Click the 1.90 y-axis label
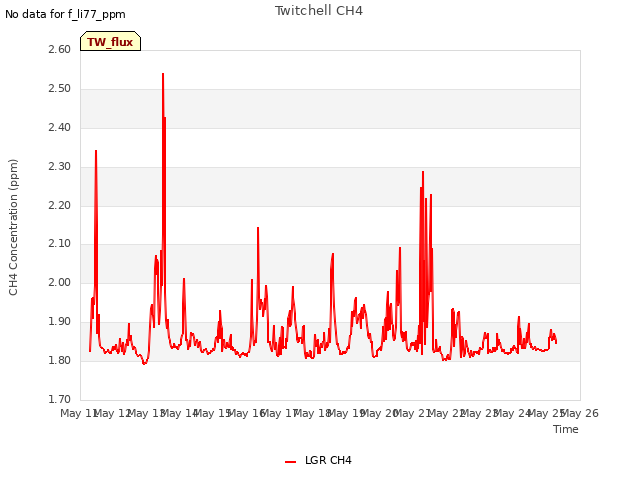This screenshot has width=640, height=480. tap(60, 322)
